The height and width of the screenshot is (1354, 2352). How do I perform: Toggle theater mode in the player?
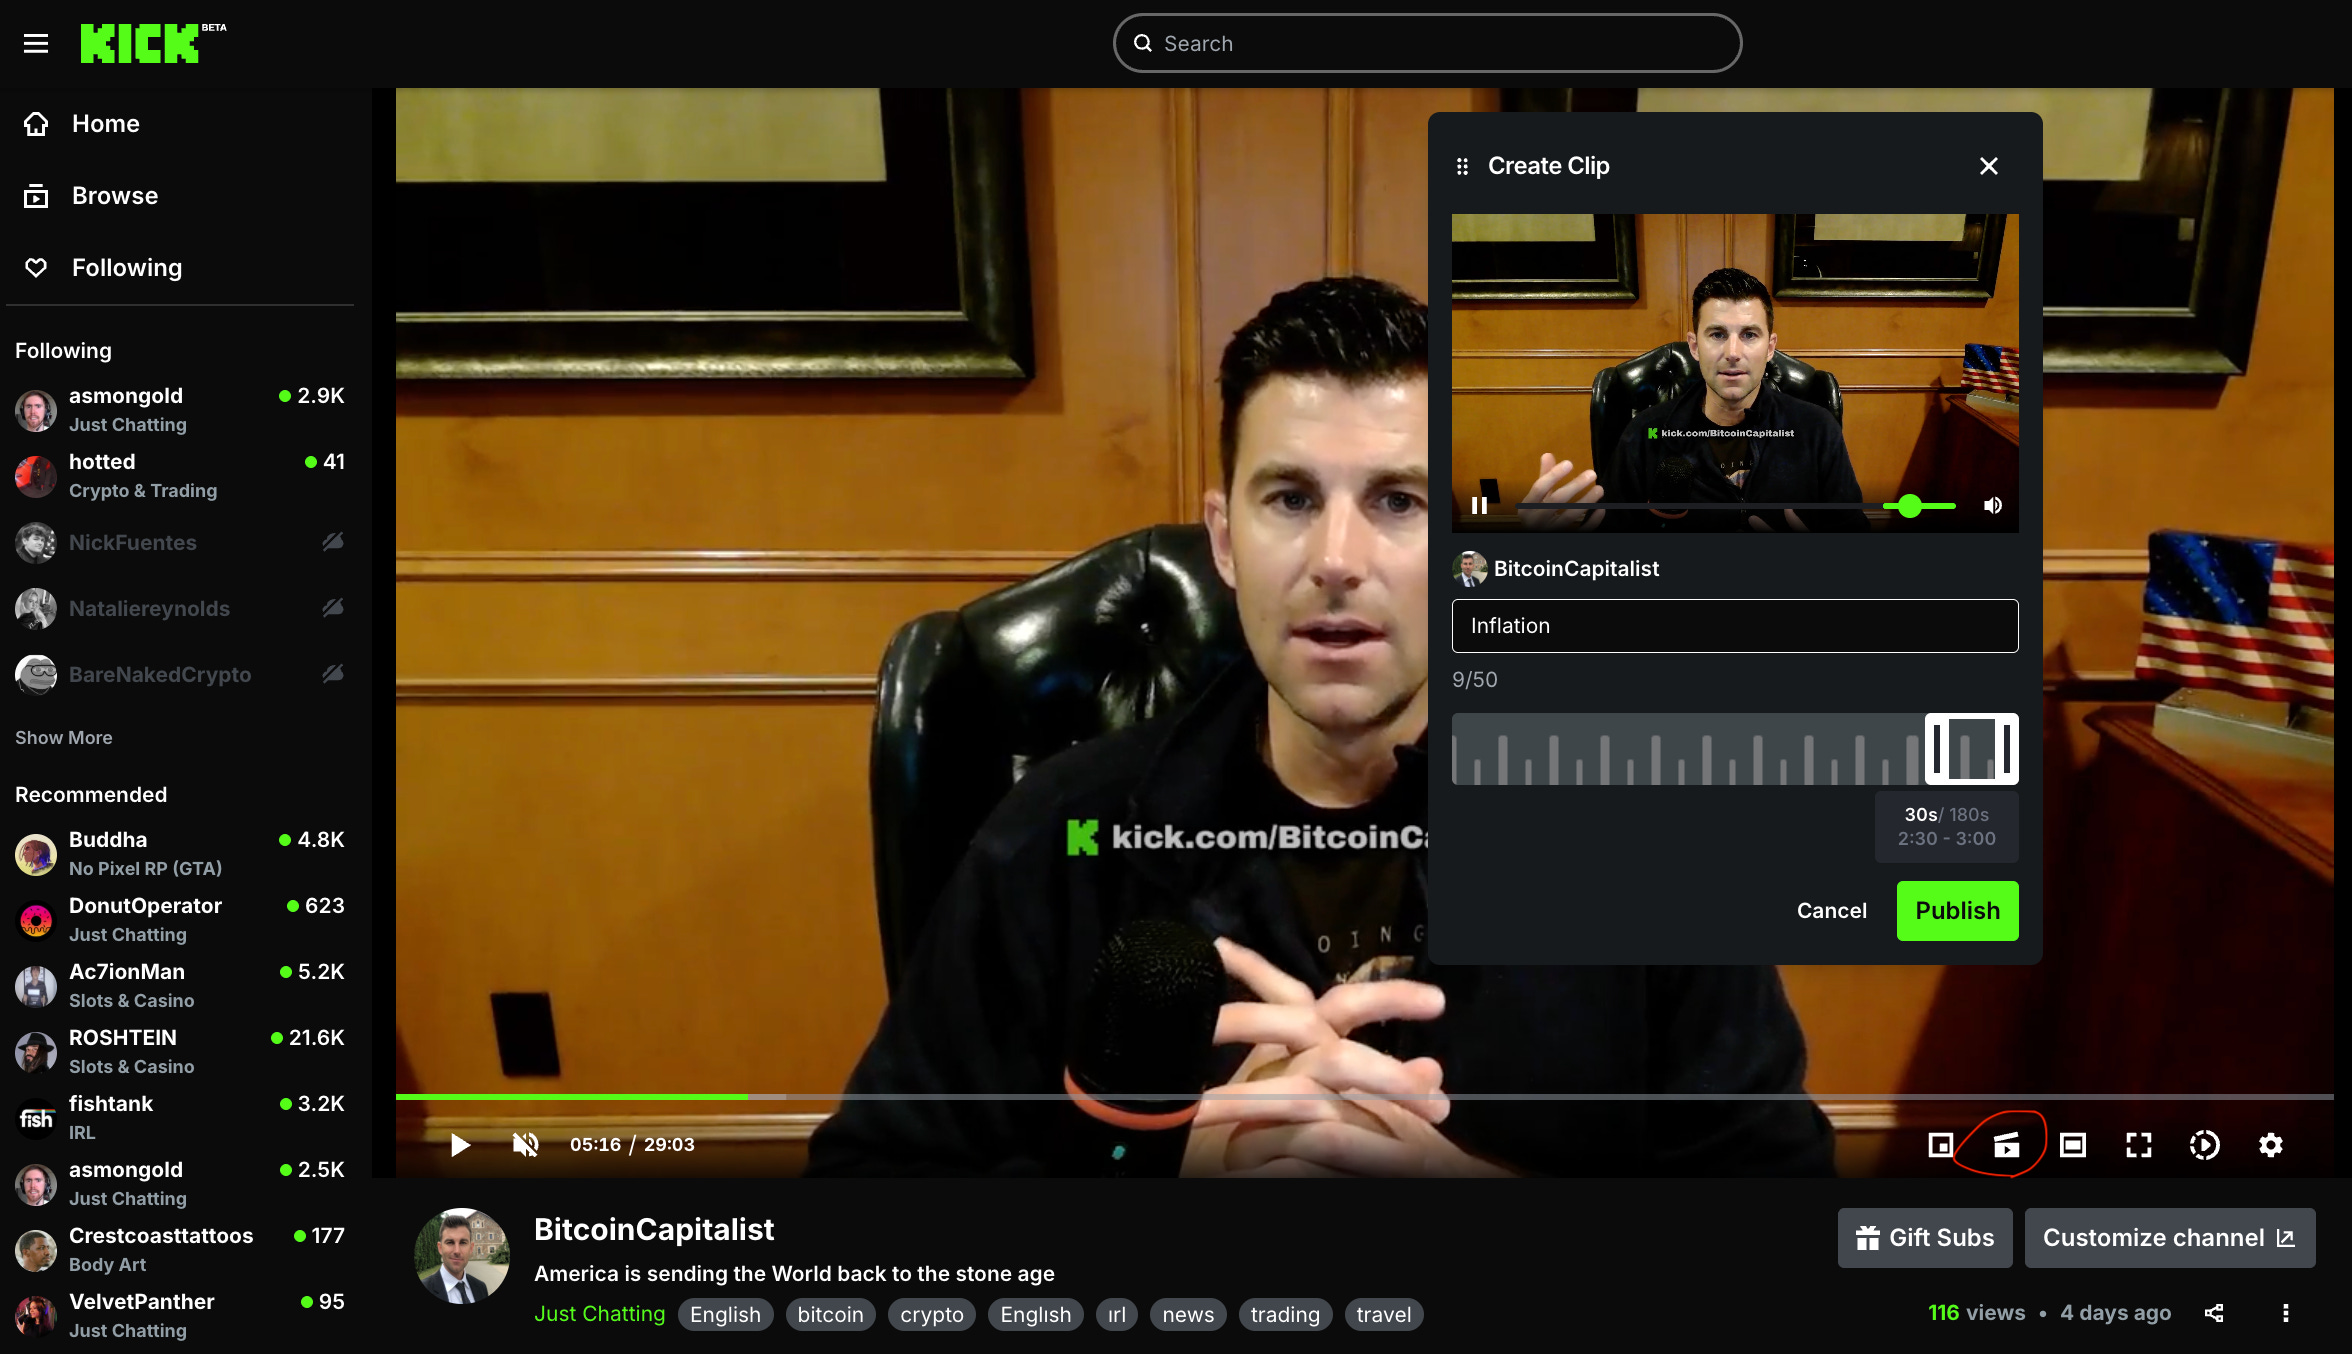pos(2072,1145)
